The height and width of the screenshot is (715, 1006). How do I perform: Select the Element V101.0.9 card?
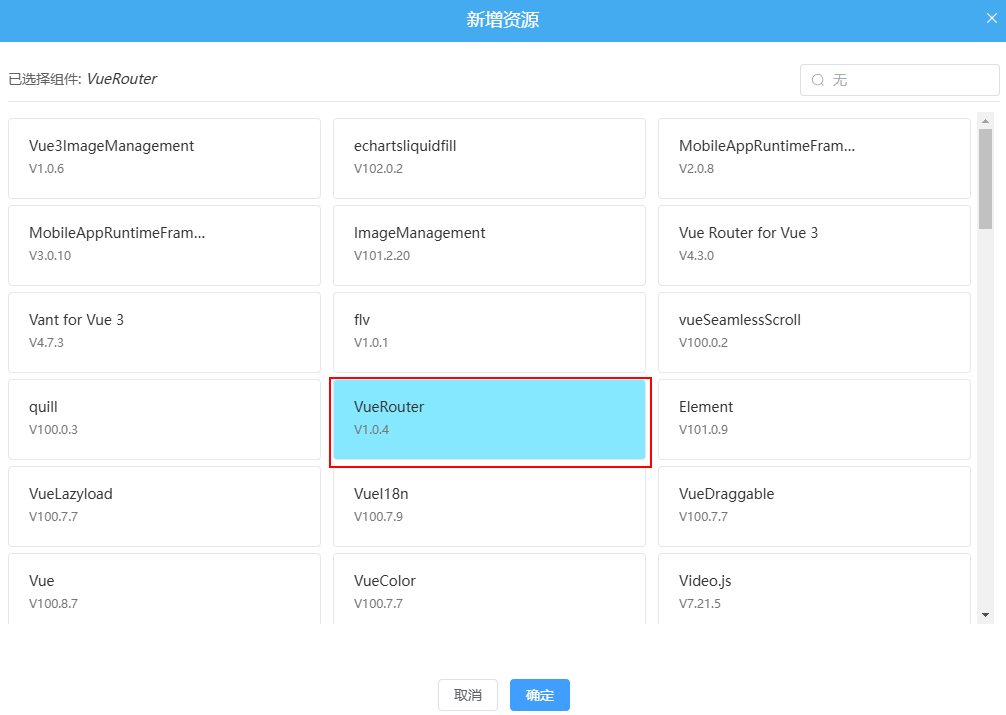pos(814,420)
